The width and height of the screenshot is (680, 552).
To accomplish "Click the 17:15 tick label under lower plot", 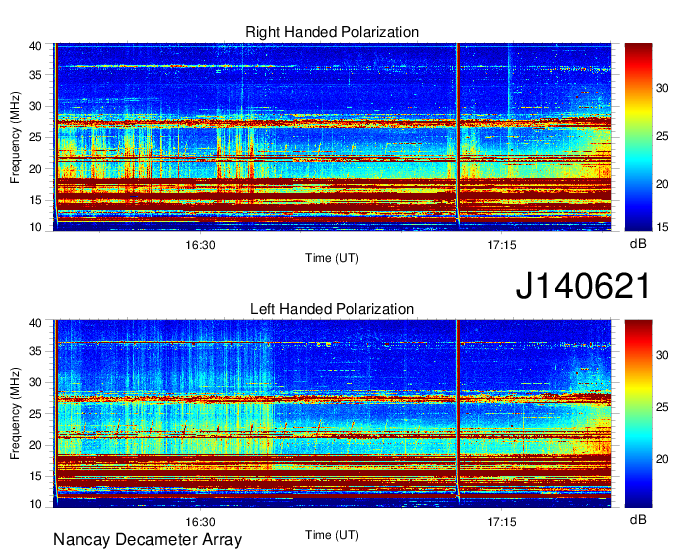I will click(502, 522).
